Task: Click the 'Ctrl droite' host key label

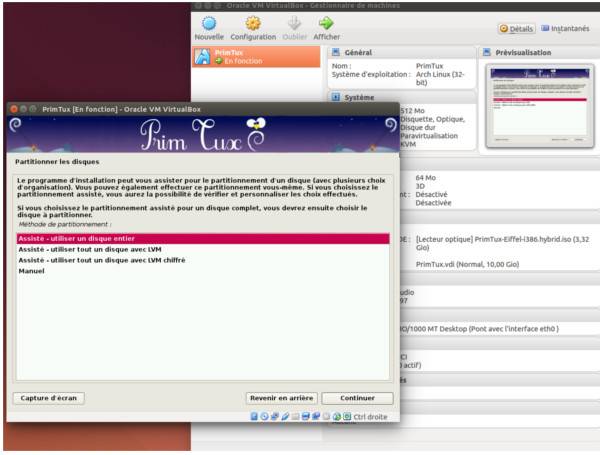Action: point(370,417)
